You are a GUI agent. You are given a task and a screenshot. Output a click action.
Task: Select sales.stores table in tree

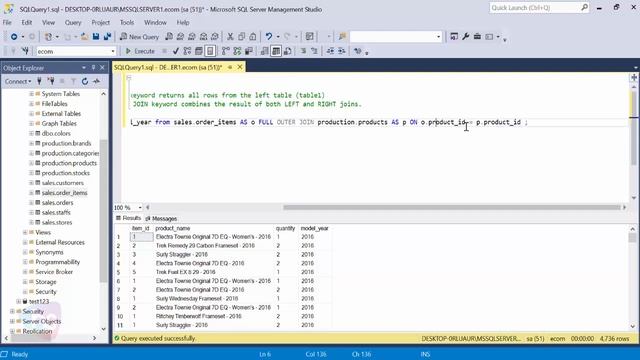click(57, 222)
